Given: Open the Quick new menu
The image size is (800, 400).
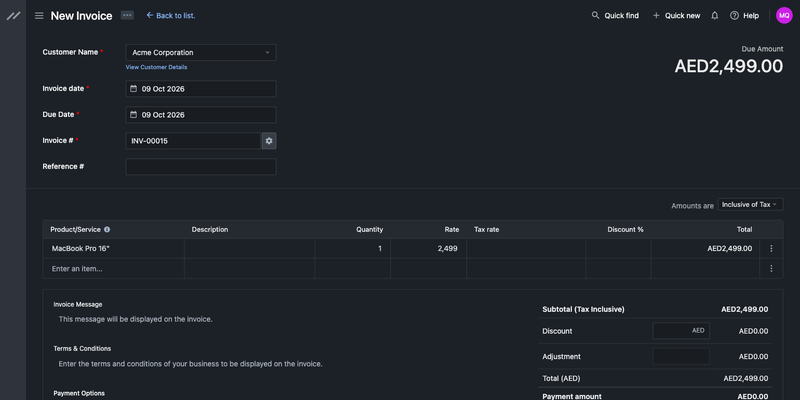Looking at the screenshot, I should coord(677,16).
